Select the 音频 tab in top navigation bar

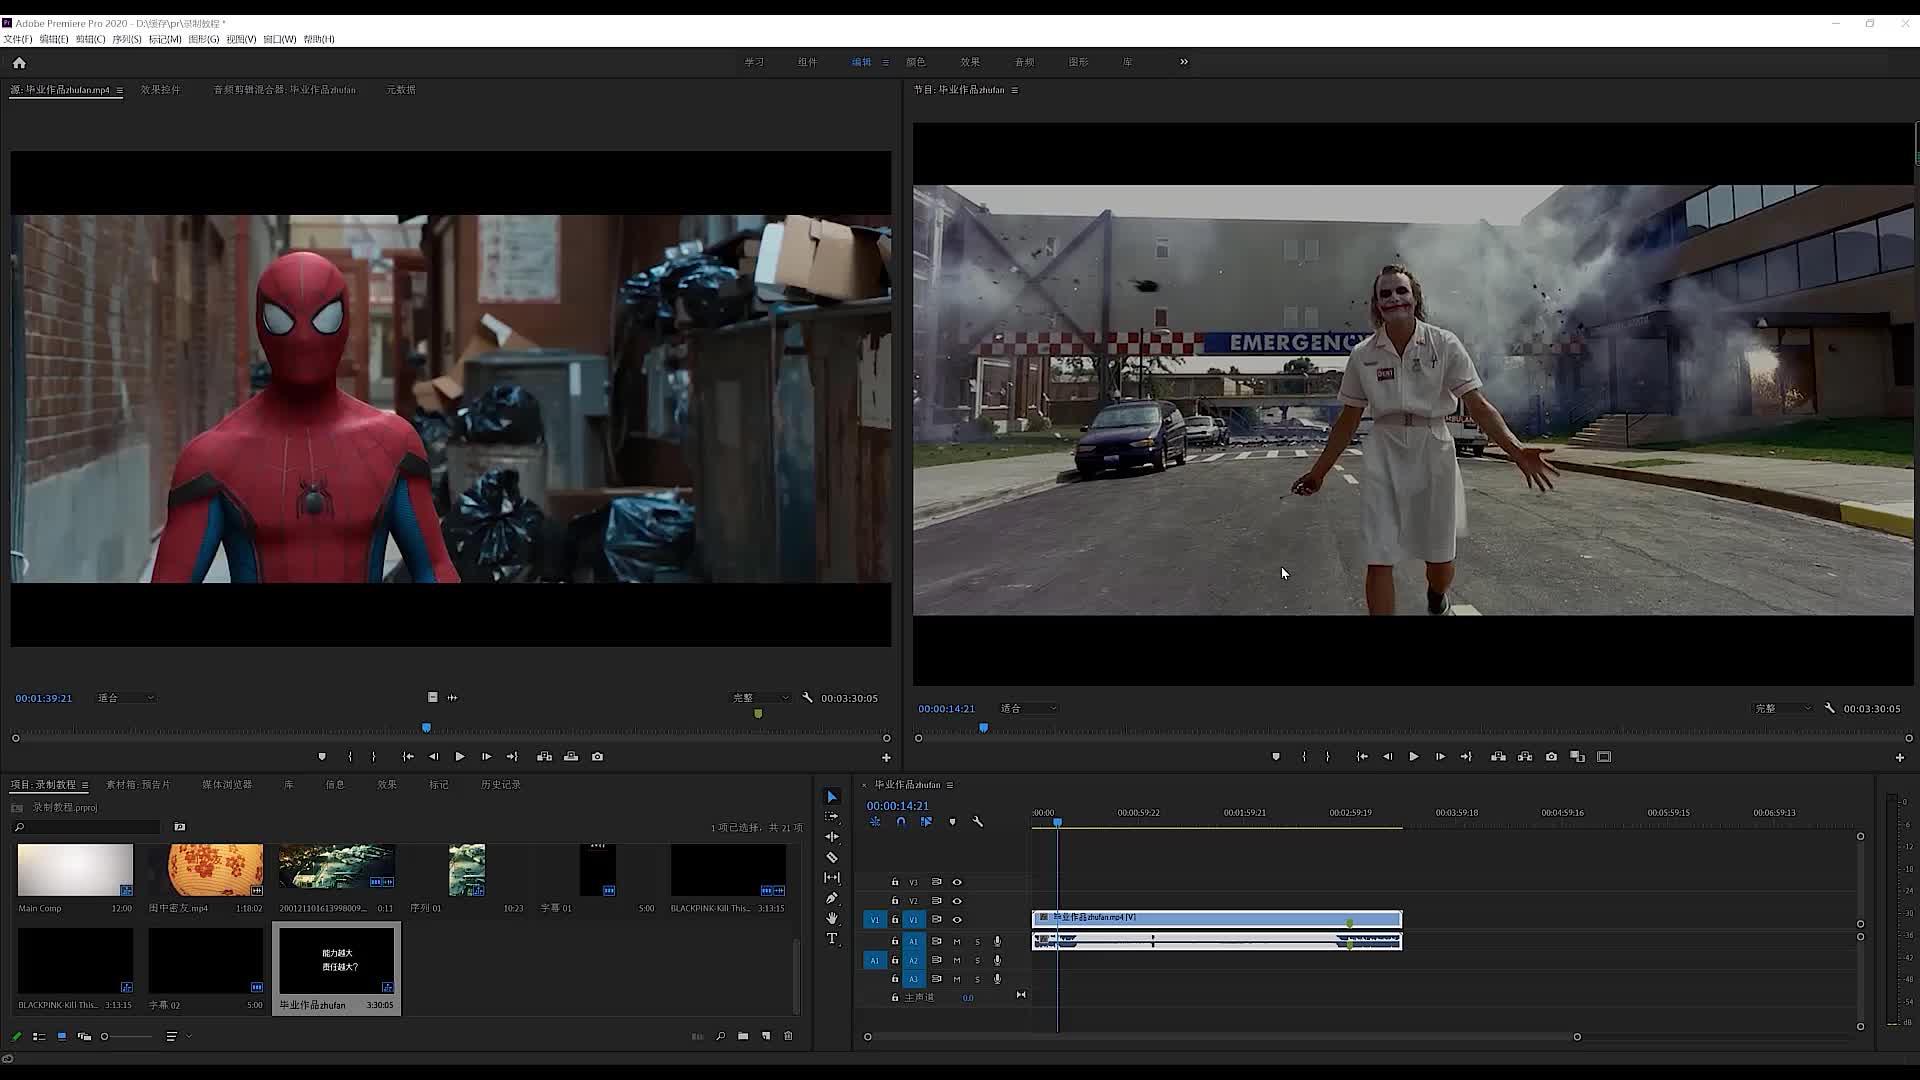tap(1025, 62)
